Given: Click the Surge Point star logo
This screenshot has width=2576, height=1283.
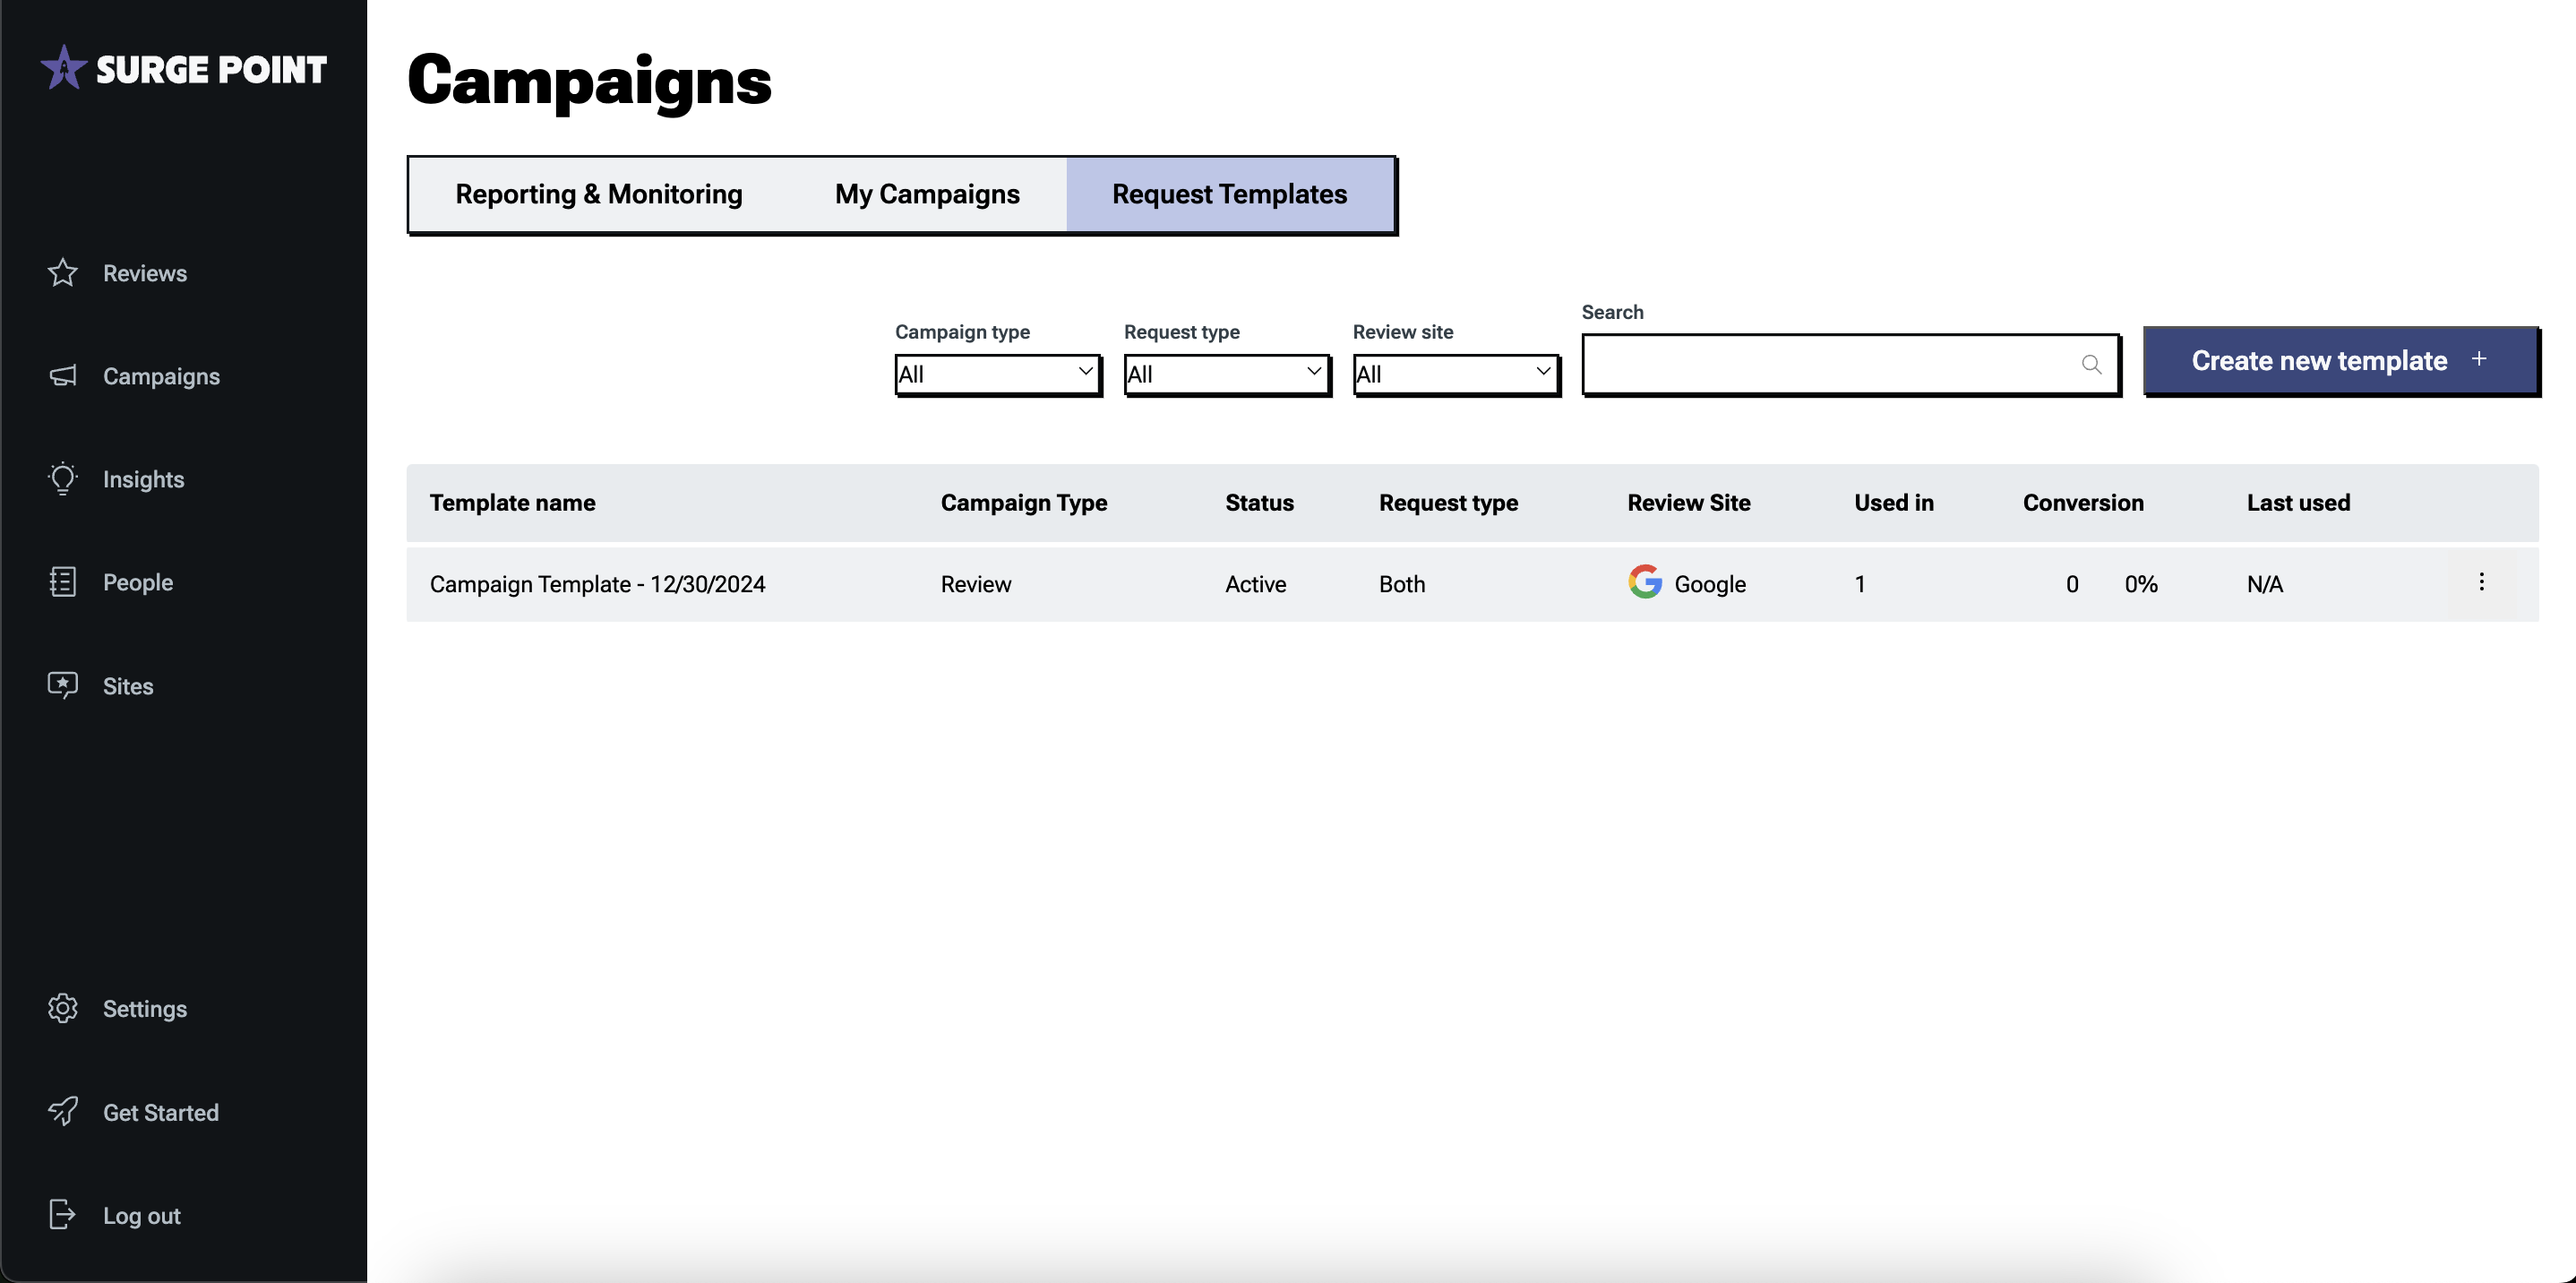Looking at the screenshot, I should 63,68.
